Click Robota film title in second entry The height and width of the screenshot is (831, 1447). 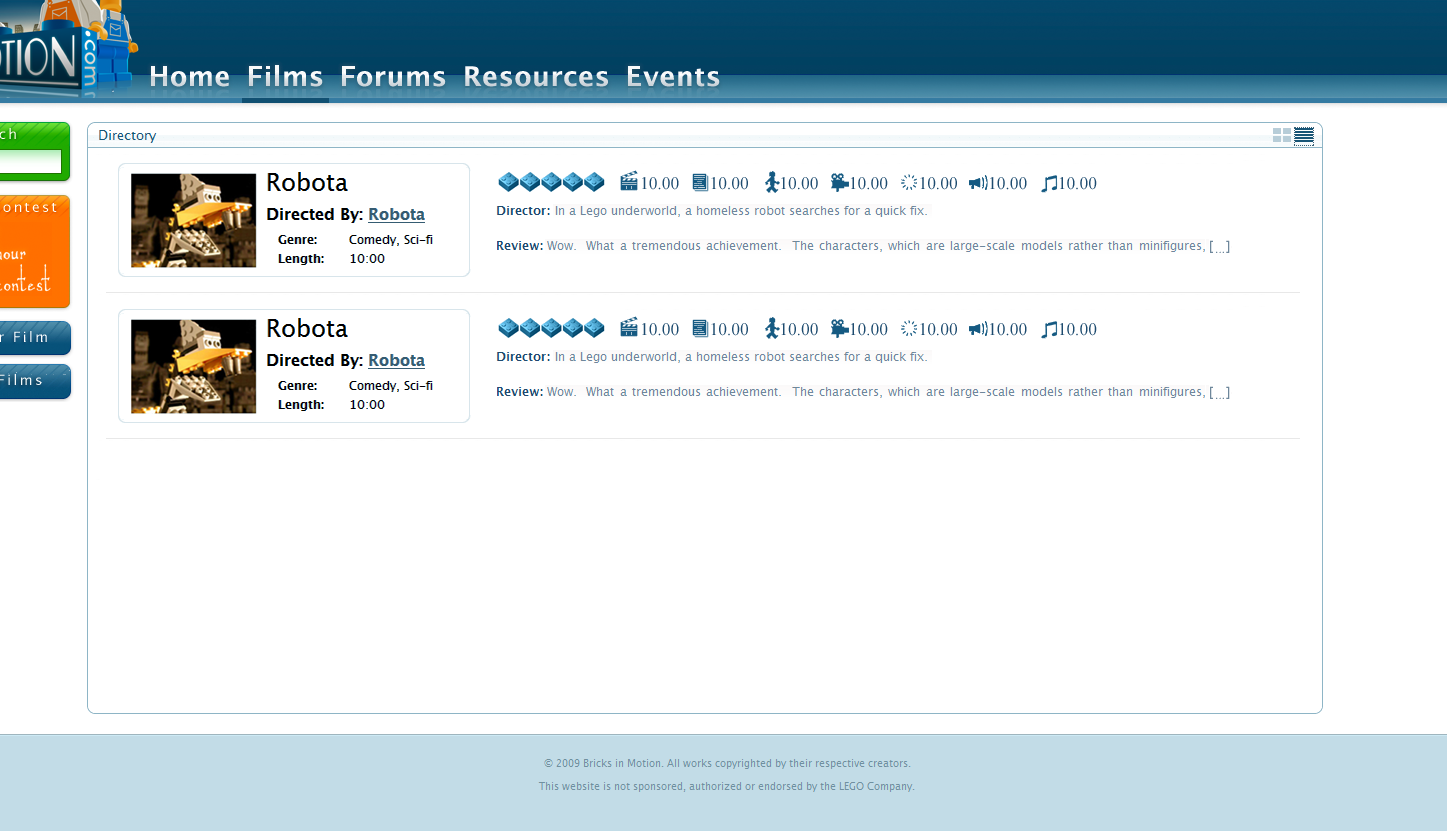[x=307, y=328]
